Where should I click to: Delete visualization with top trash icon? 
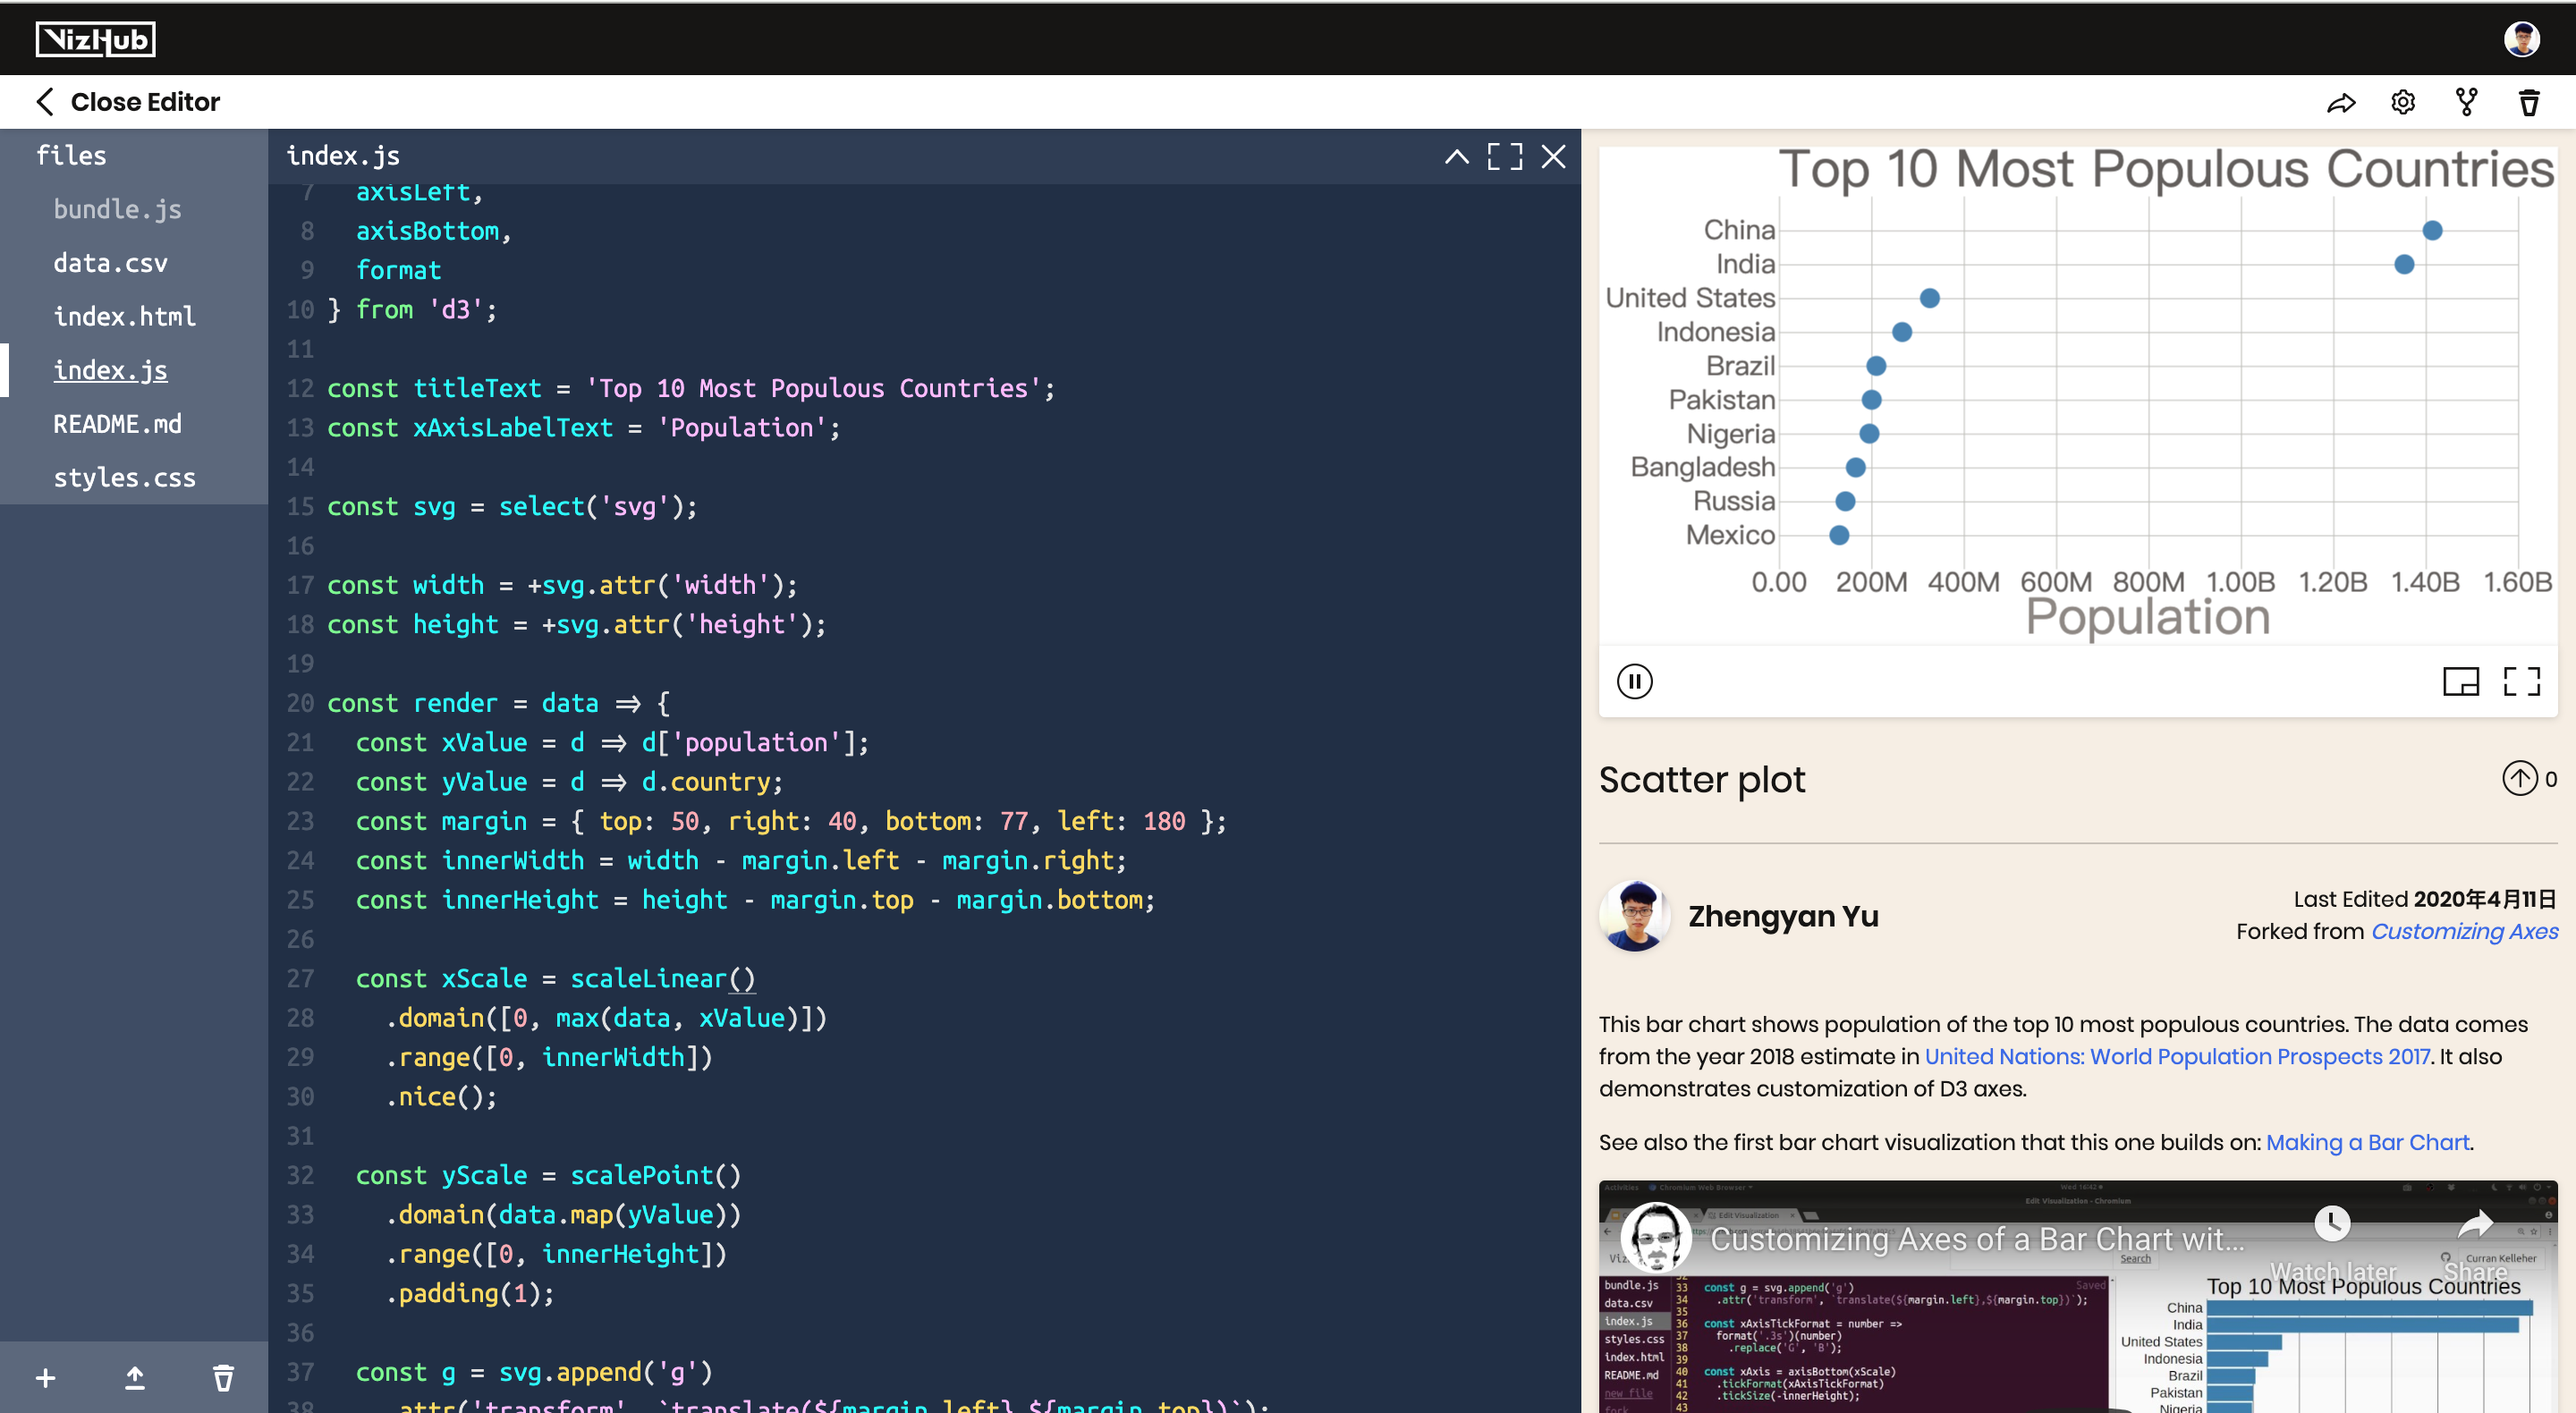[x=2529, y=102]
